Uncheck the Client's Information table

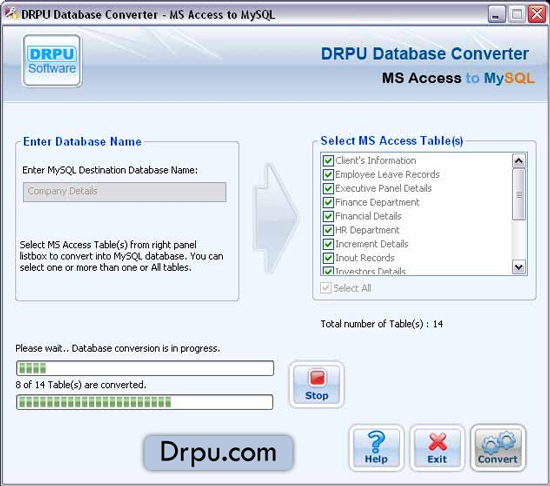pos(328,161)
